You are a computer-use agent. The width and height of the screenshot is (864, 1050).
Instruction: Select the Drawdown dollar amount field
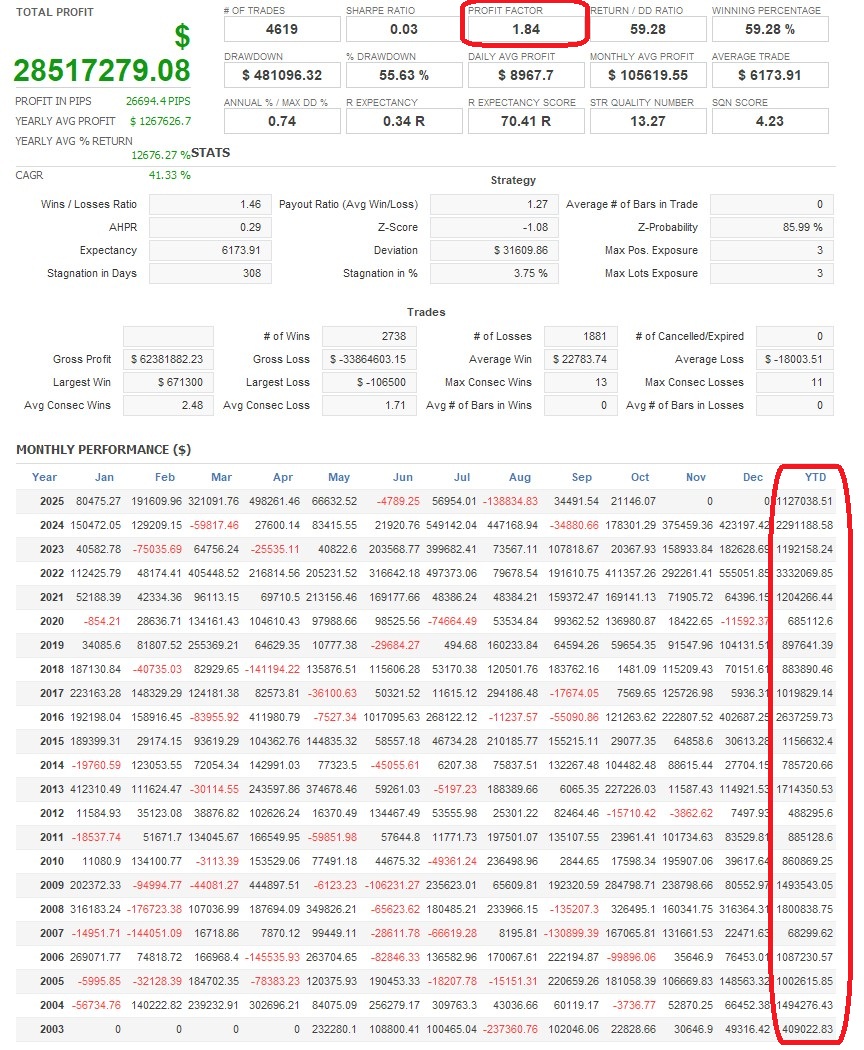pyautogui.click(x=282, y=75)
